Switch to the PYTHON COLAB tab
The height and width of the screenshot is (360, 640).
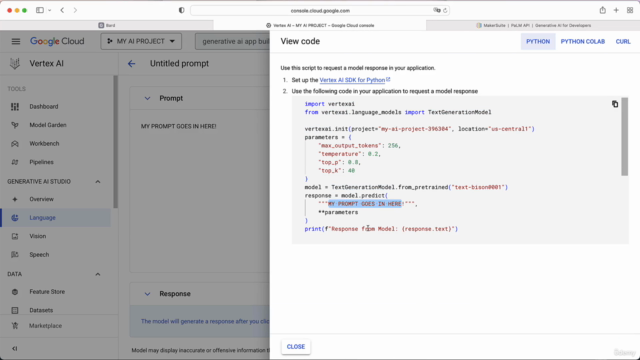click(x=582, y=42)
